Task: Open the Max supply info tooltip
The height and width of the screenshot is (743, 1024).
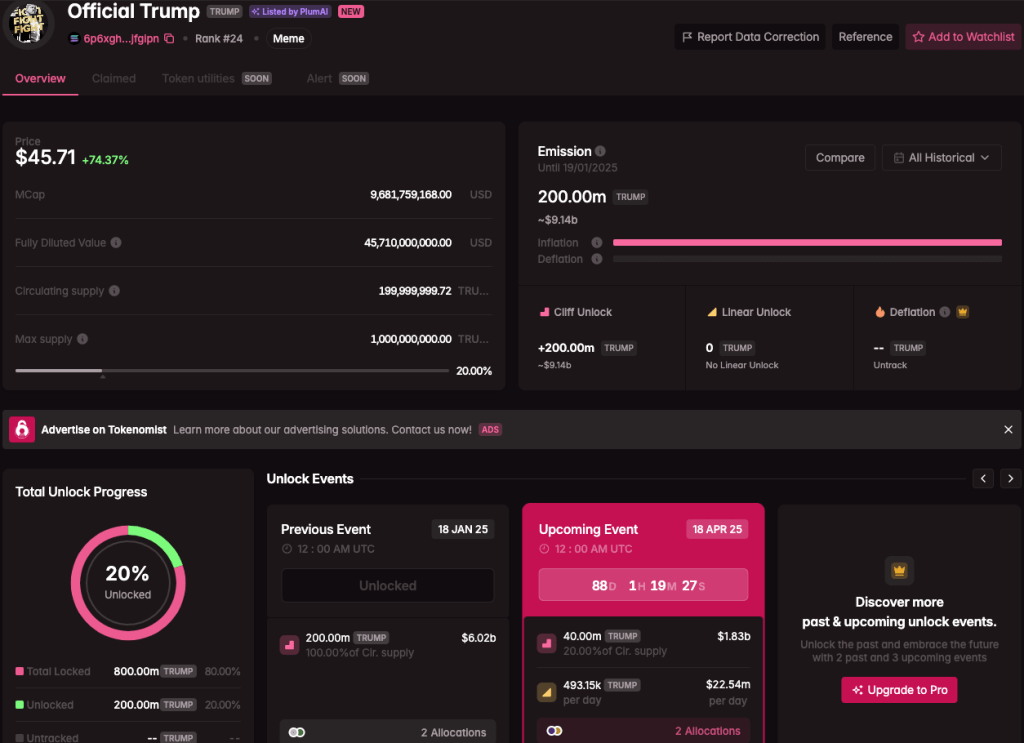Action: point(84,338)
